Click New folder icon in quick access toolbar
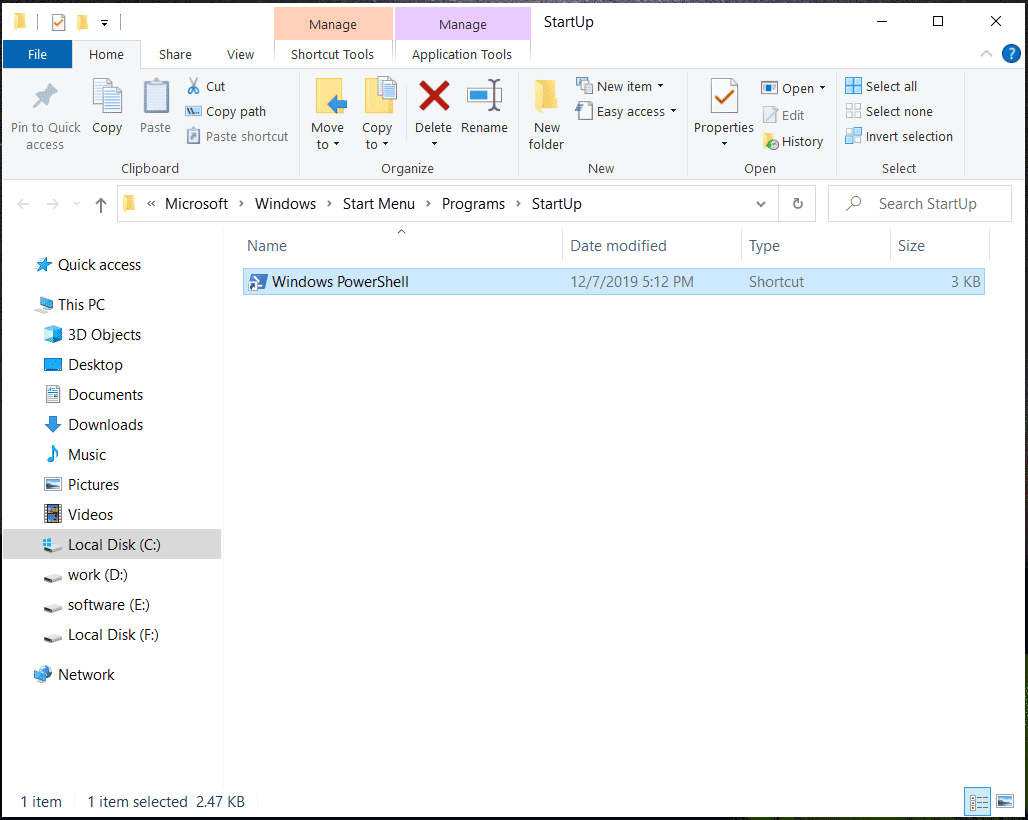This screenshot has height=820, width=1028. (83, 23)
